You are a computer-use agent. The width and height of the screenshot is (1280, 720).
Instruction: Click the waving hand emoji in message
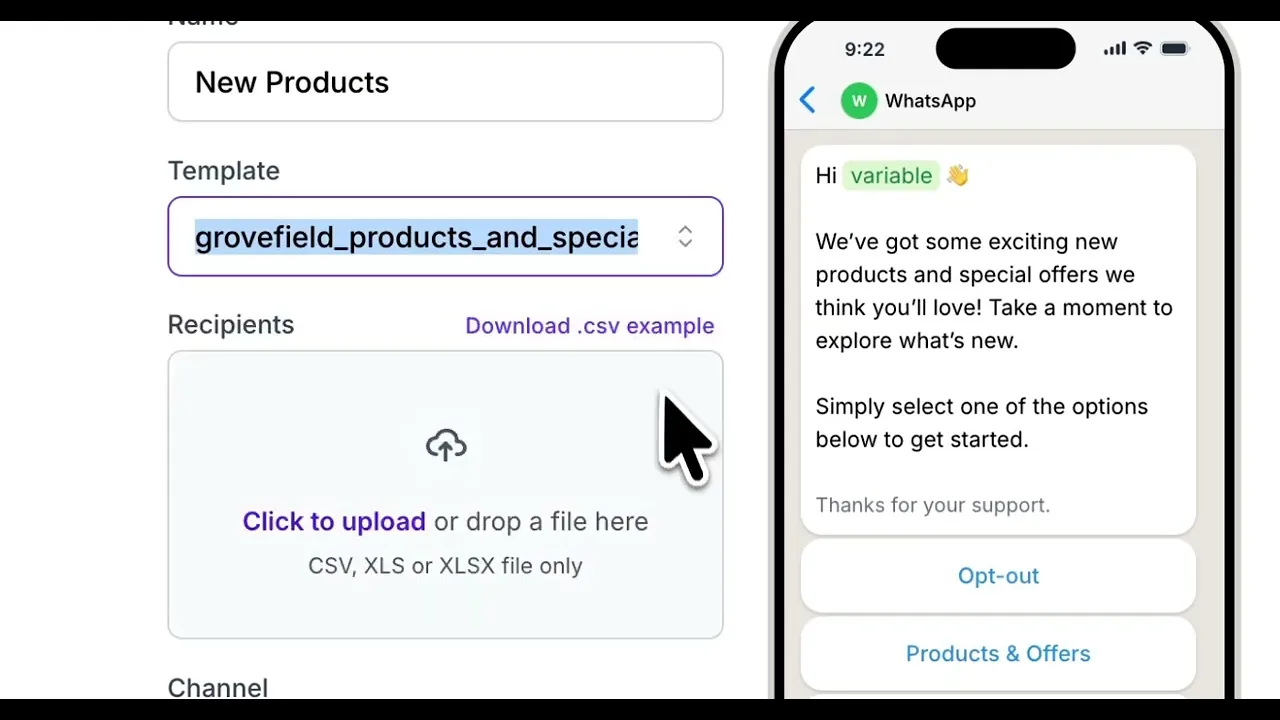click(x=958, y=176)
